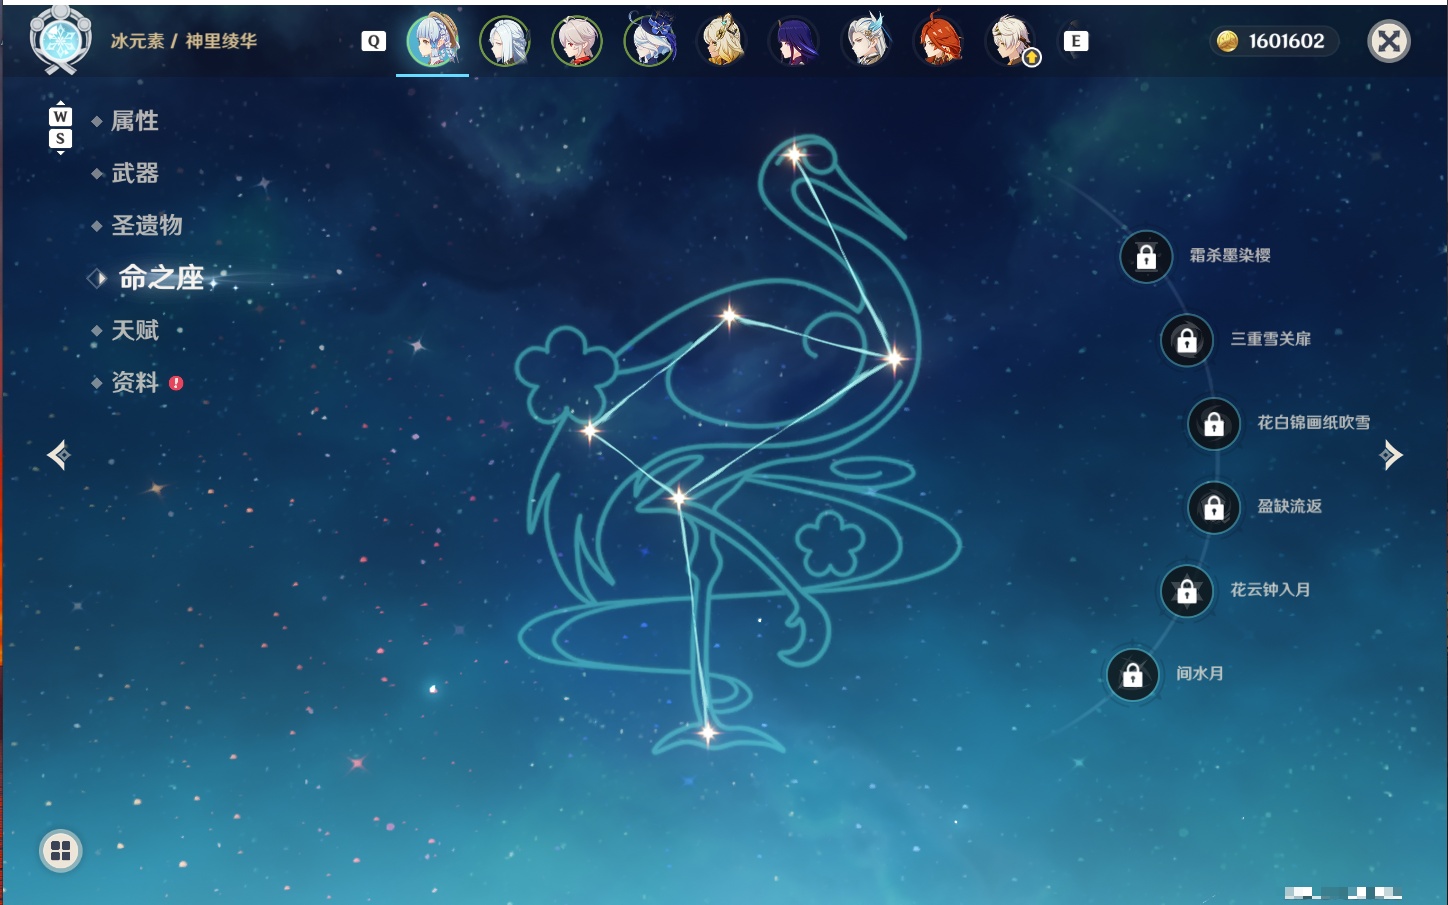Click the star on the crane's head
The width and height of the screenshot is (1448, 905).
coord(794,154)
